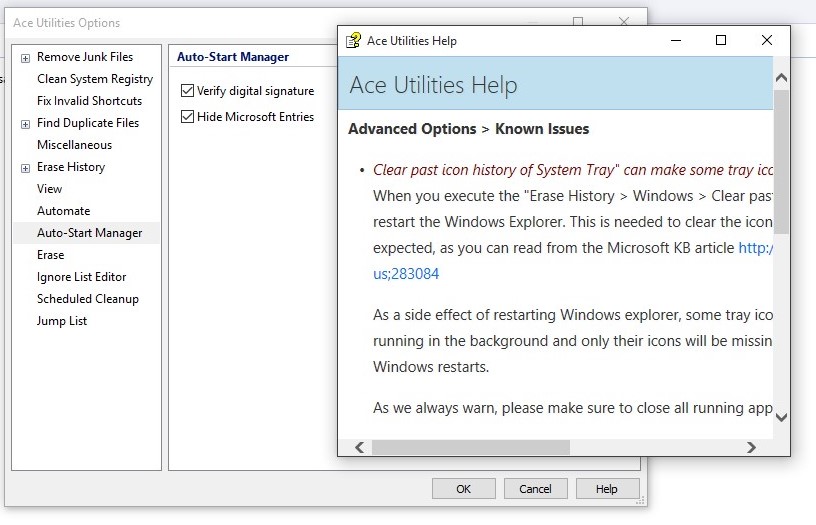This screenshot has height=525, width=816.
Task: Expand the Remove Junk Files node
Action: click(x=25, y=58)
